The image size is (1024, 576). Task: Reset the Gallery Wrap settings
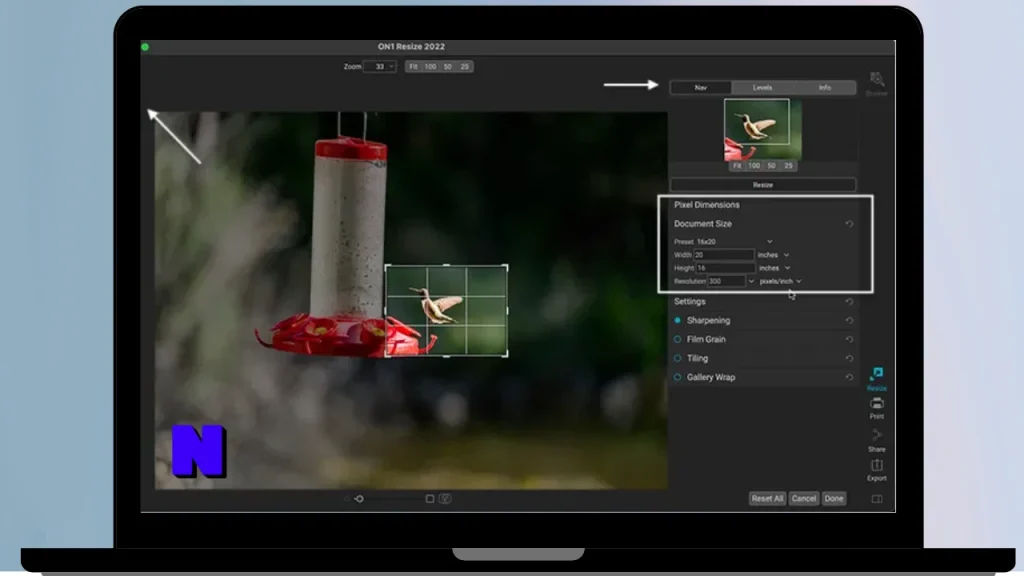click(x=849, y=377)
